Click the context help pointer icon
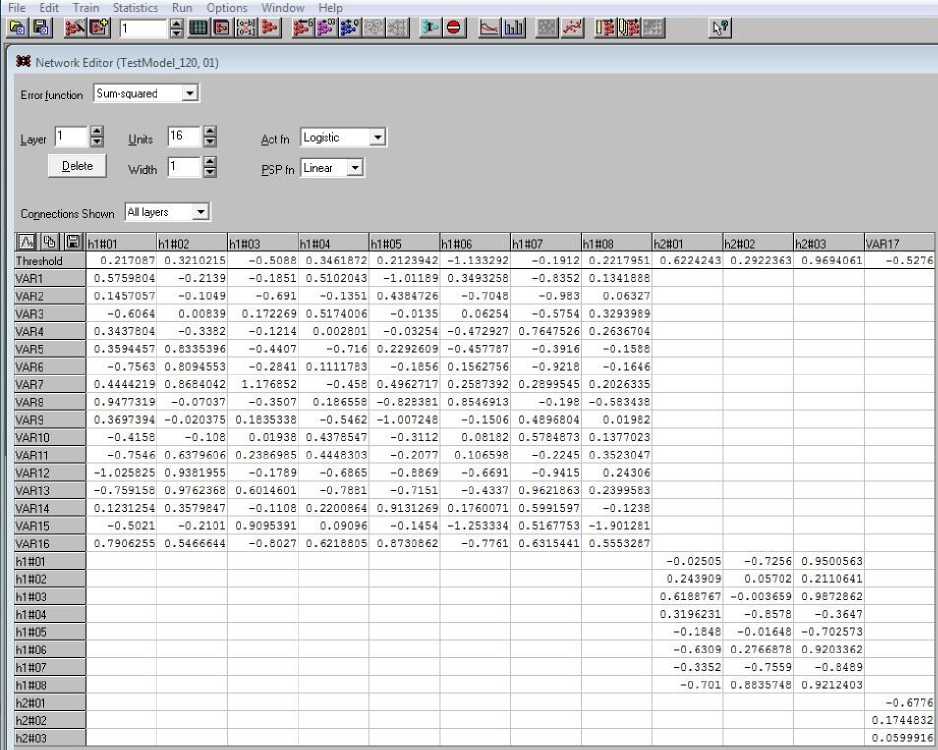Screen dimensions: 938x750 (x=720, y=28)
